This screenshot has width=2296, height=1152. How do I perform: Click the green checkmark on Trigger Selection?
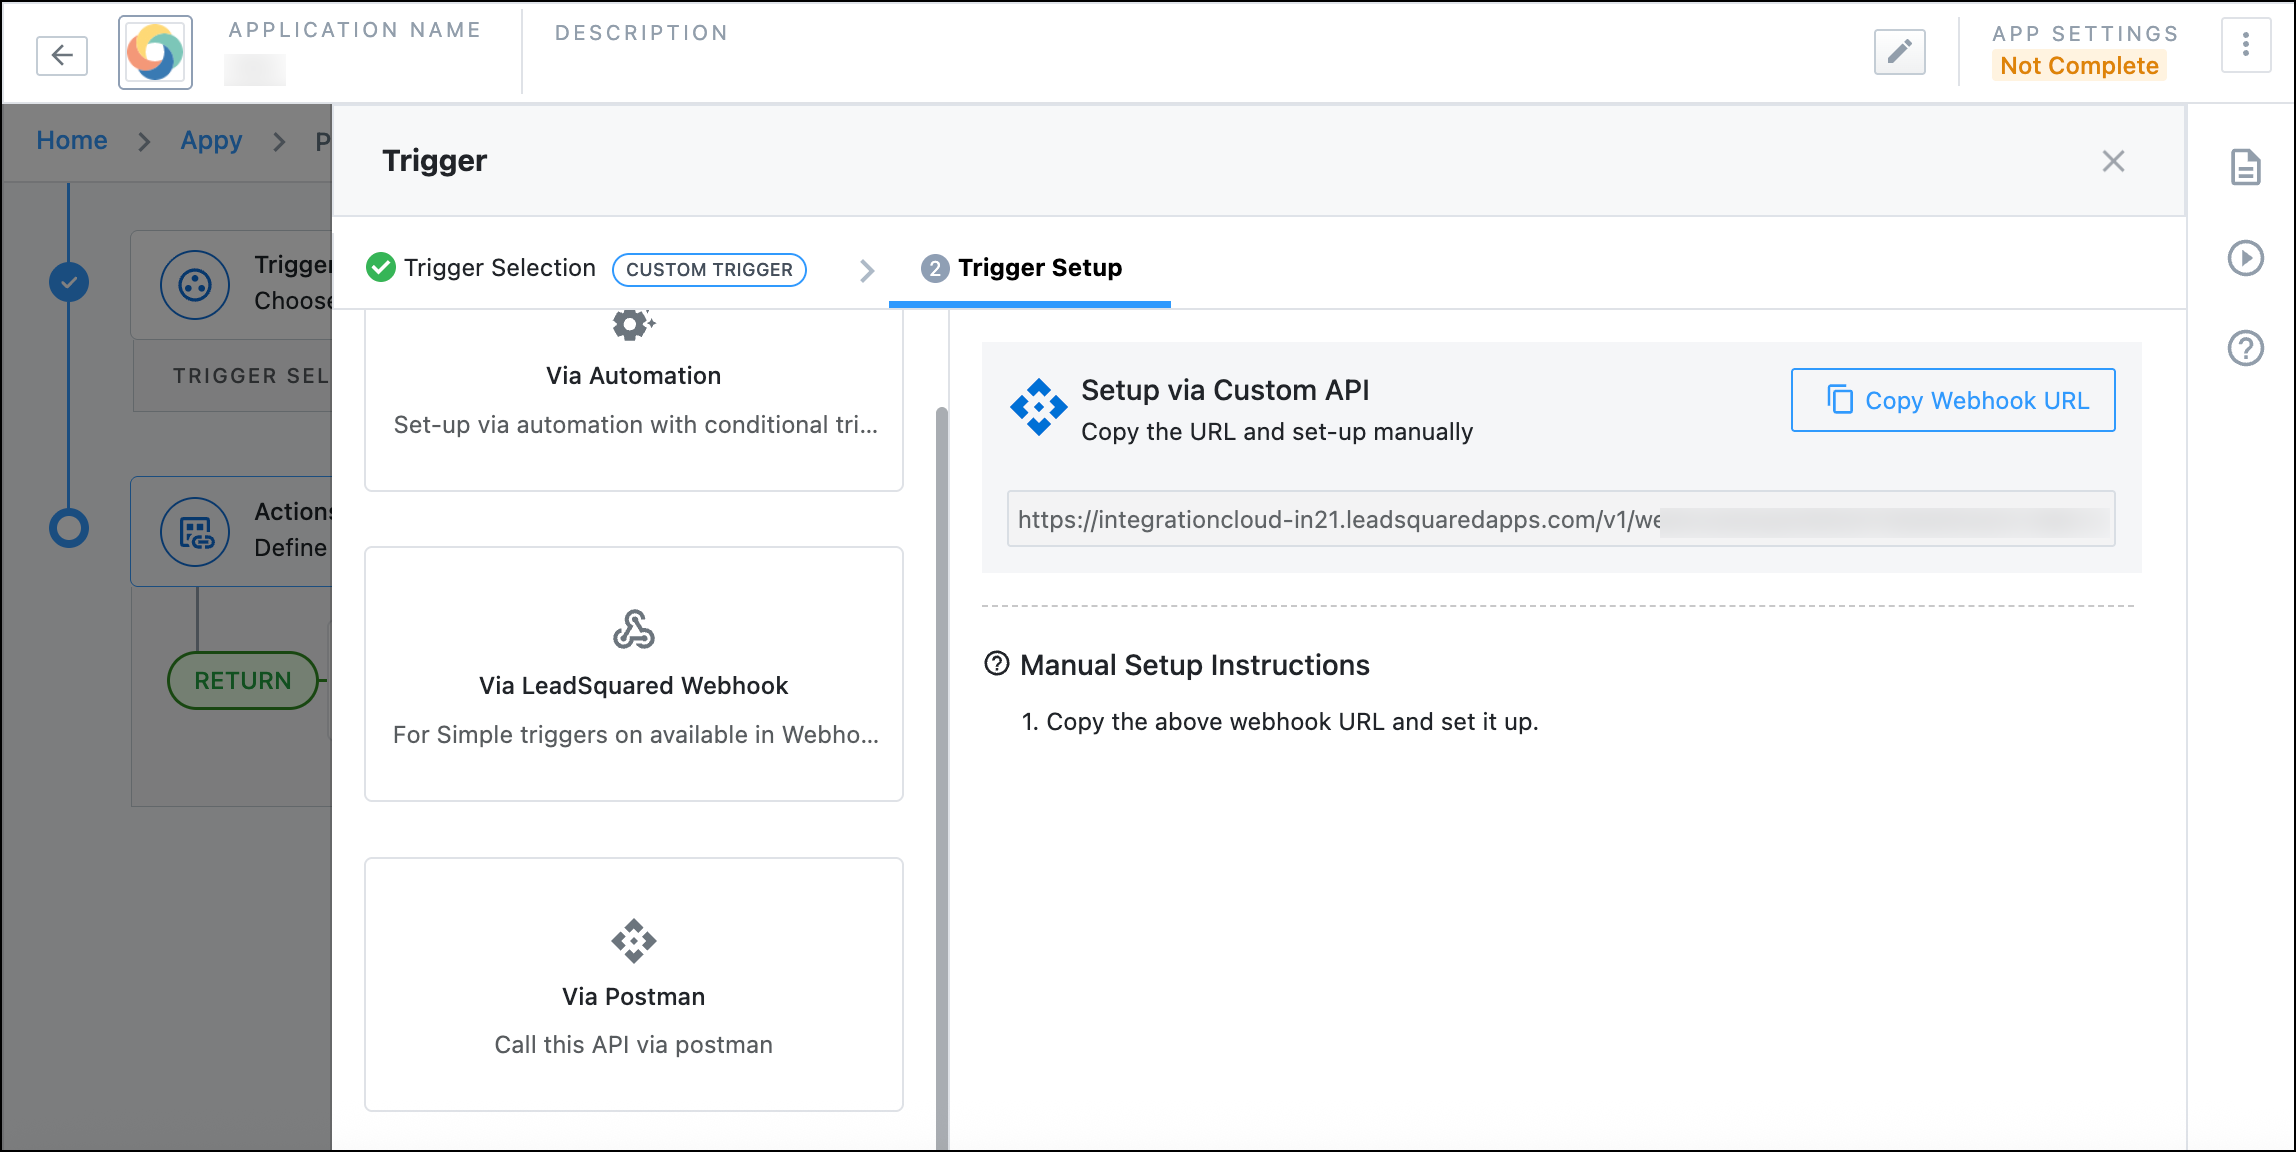point(381,267)
